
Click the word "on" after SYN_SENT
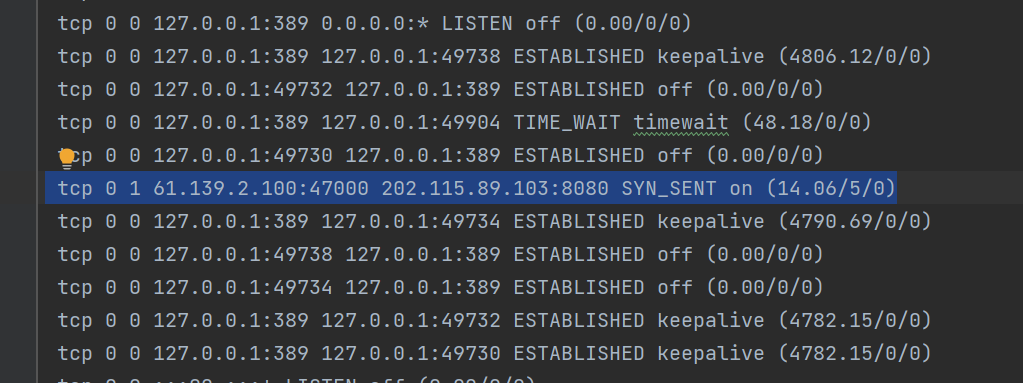(741, 189)
